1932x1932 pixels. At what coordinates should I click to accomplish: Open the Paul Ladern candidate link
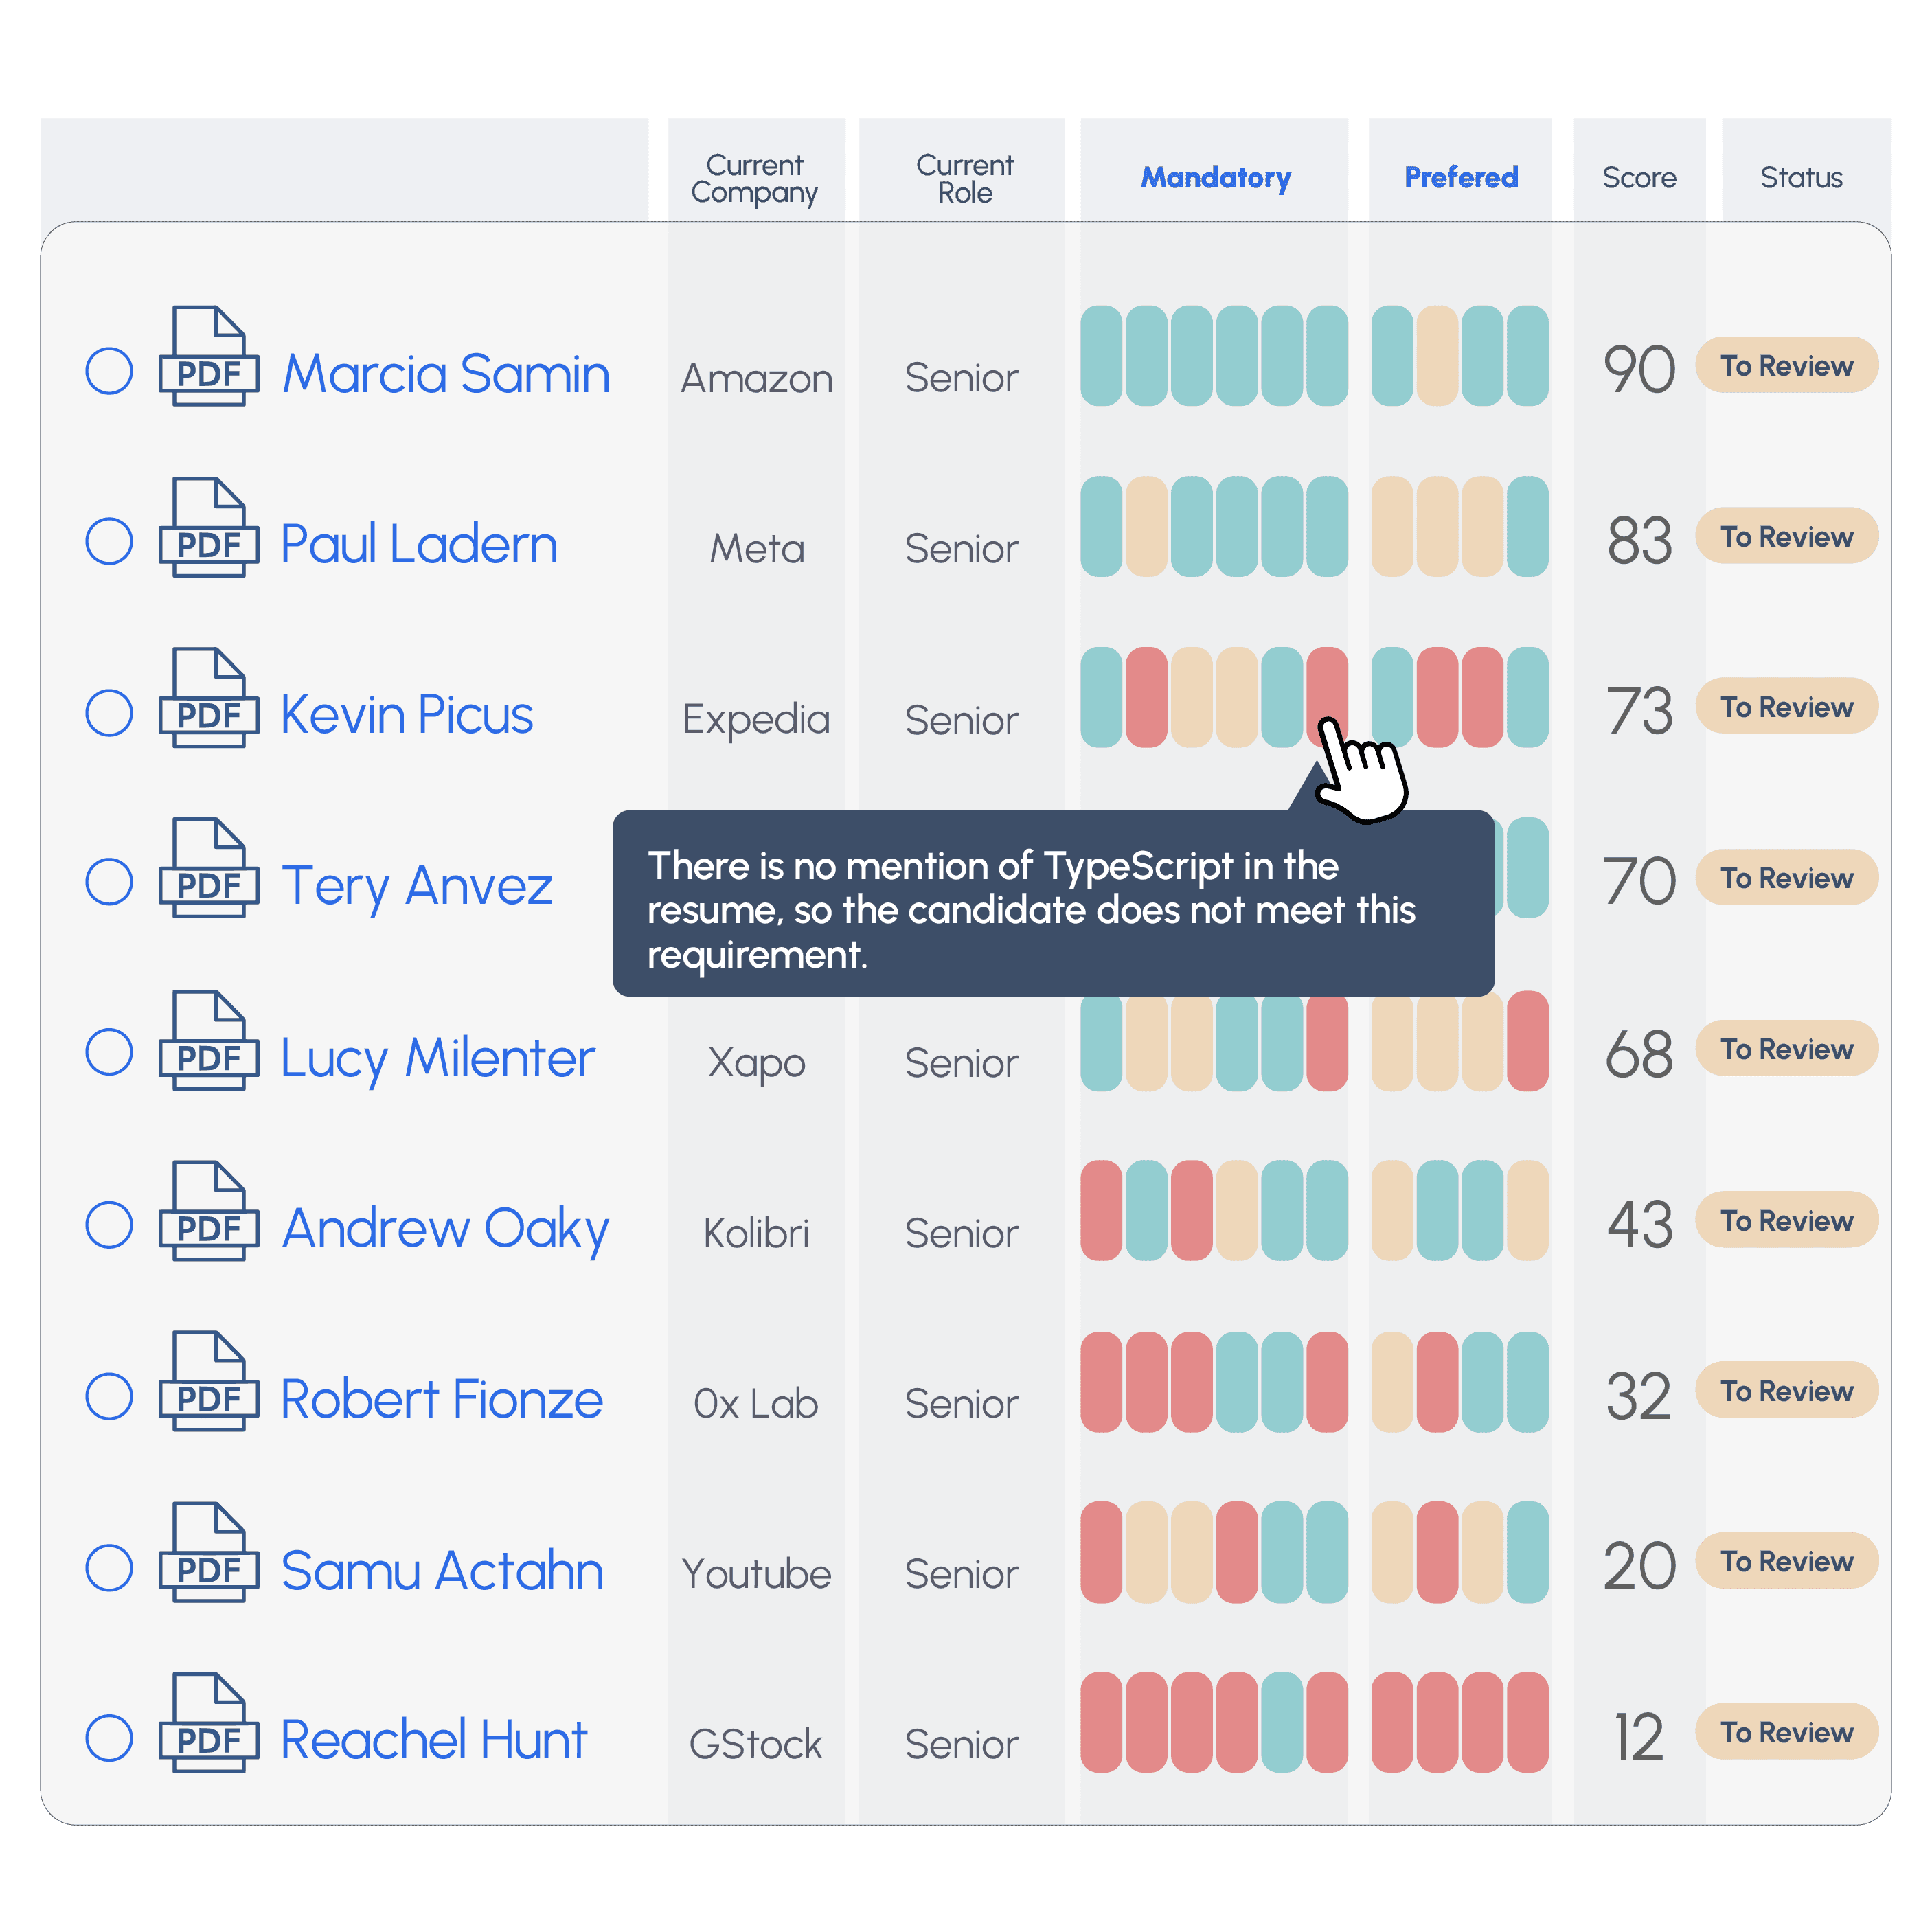click(x=419, y=545)
